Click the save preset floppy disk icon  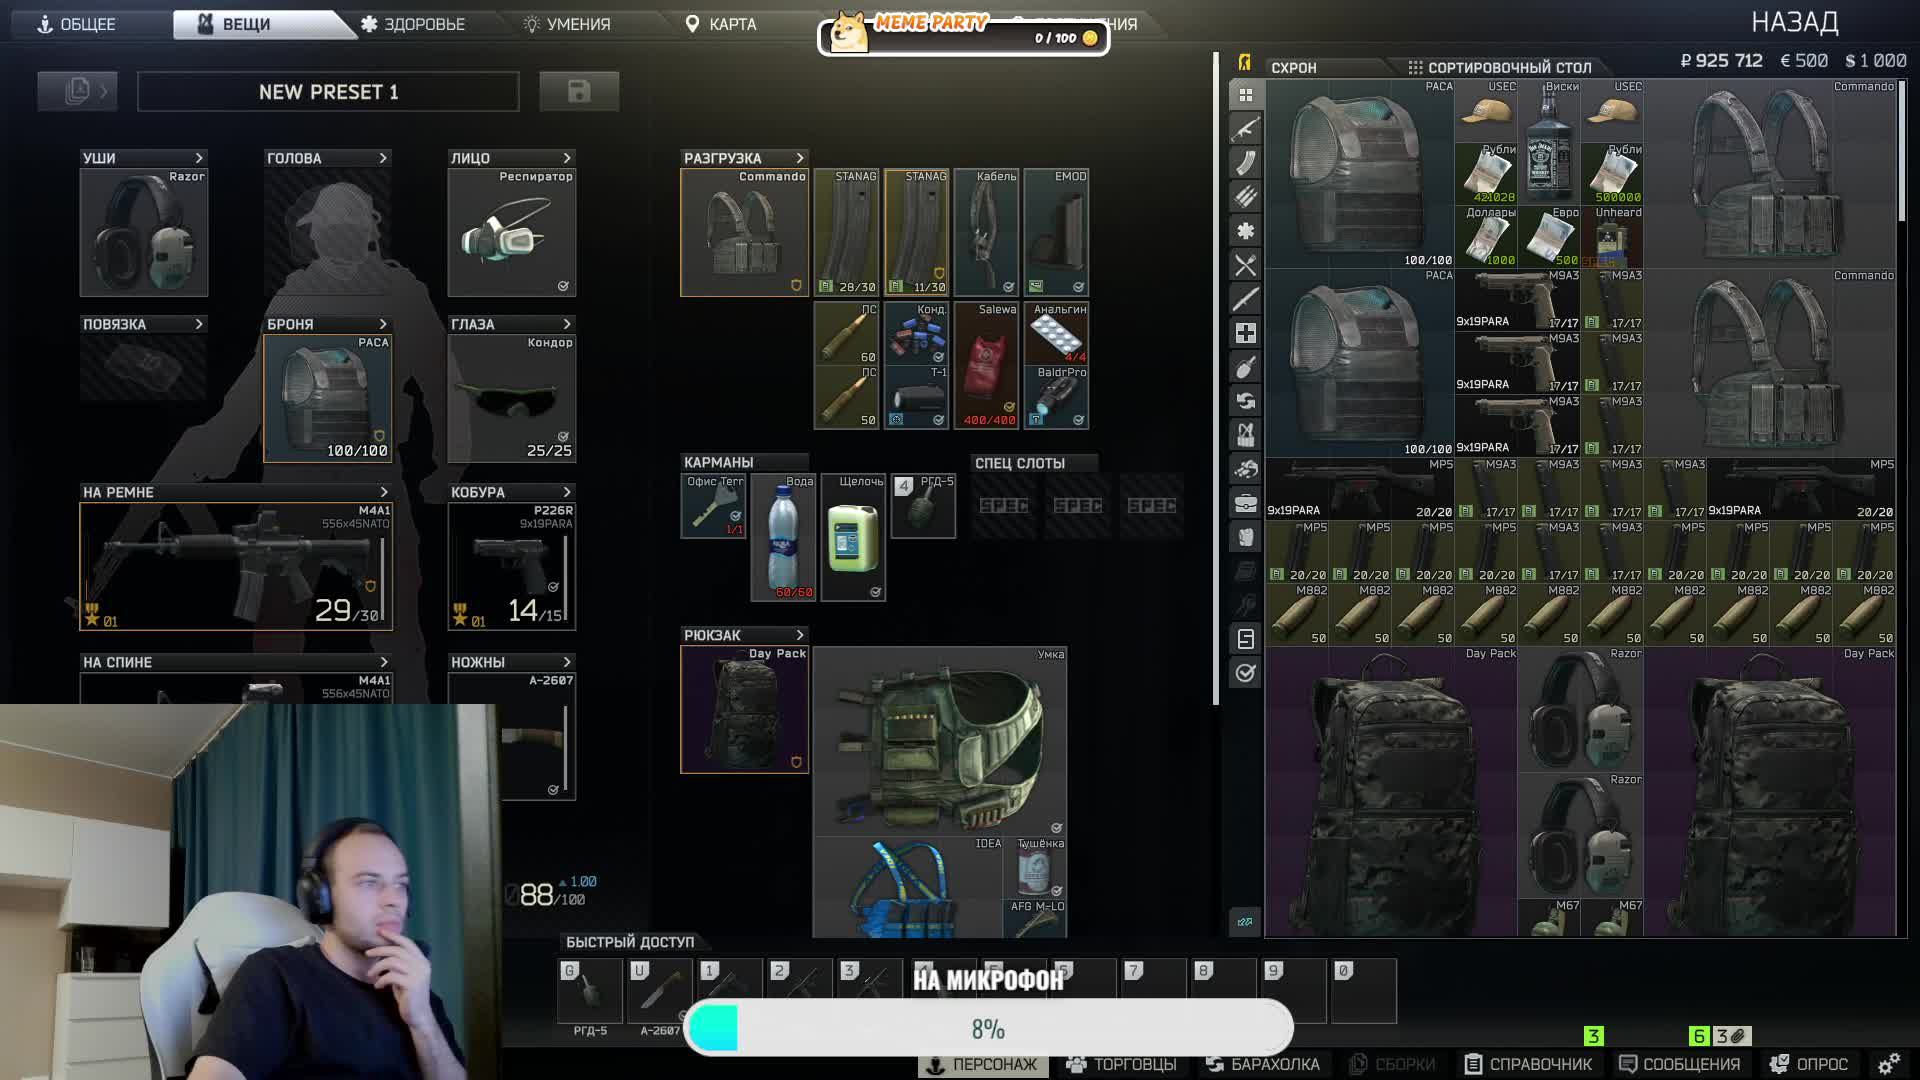(579, 92)
